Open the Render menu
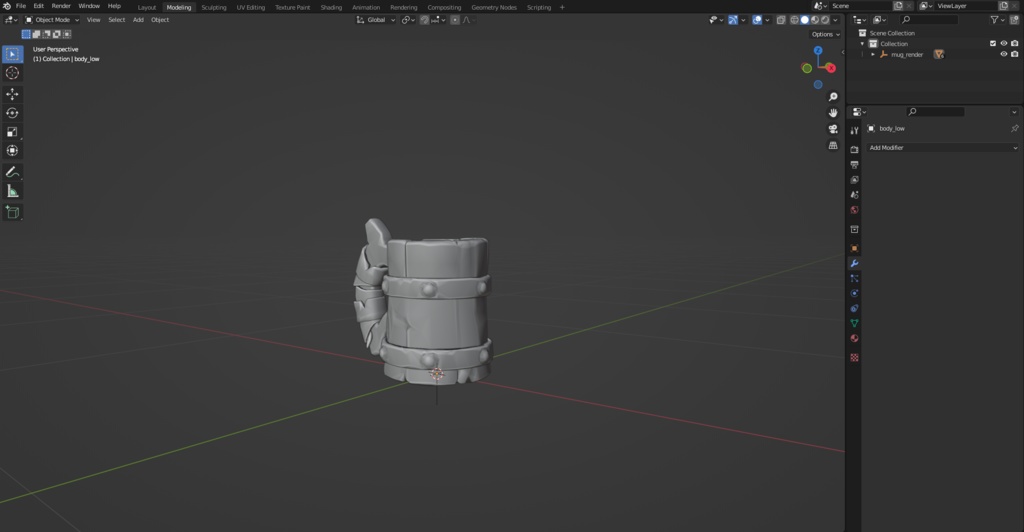Screen dimensions: 1024x532 point(61,6)
